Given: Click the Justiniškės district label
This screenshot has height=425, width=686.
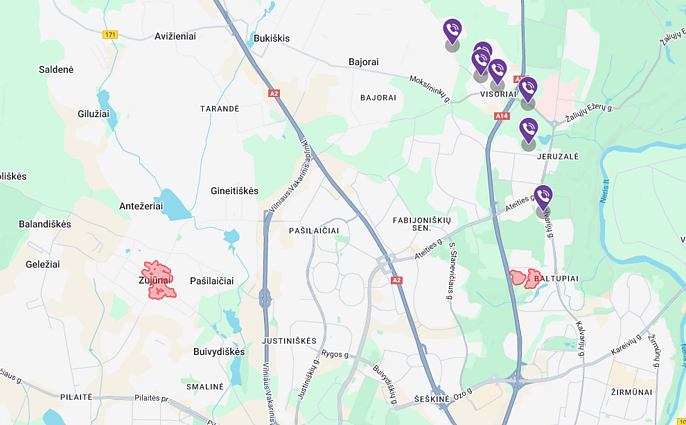Looking at the screenshot, I should (289, 341).
